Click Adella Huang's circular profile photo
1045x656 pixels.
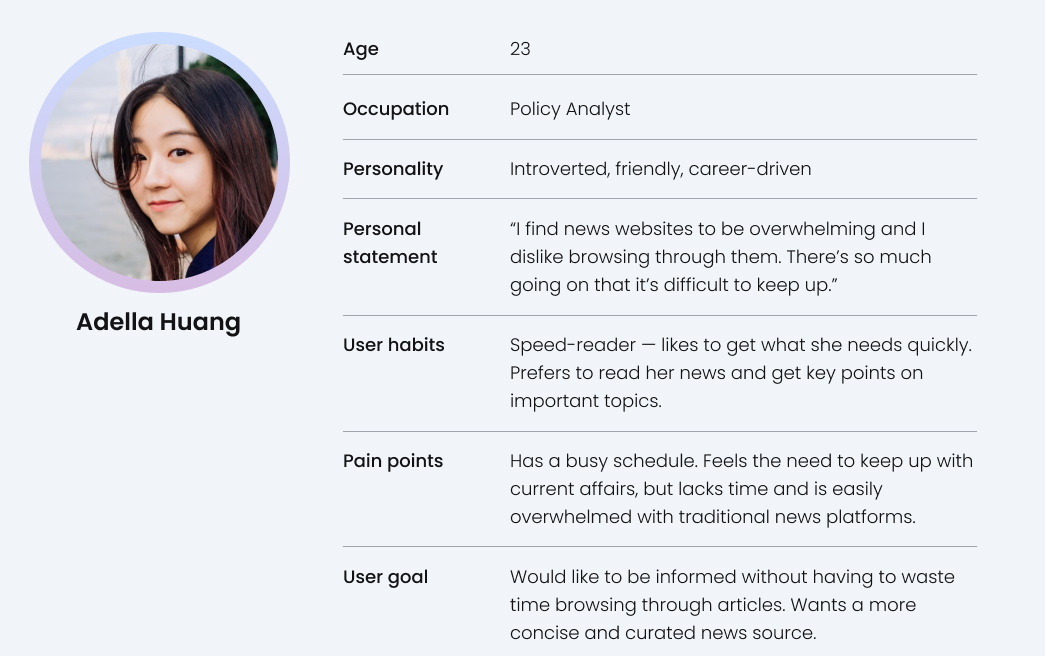pyautogui.click(x=159, y=162)
